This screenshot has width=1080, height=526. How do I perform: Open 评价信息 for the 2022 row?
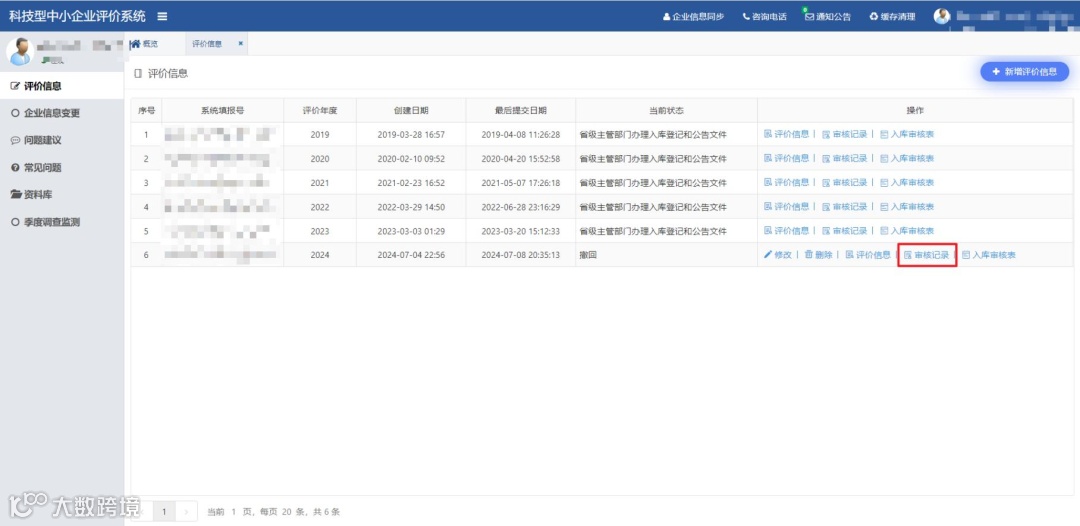tap(787, 207)
